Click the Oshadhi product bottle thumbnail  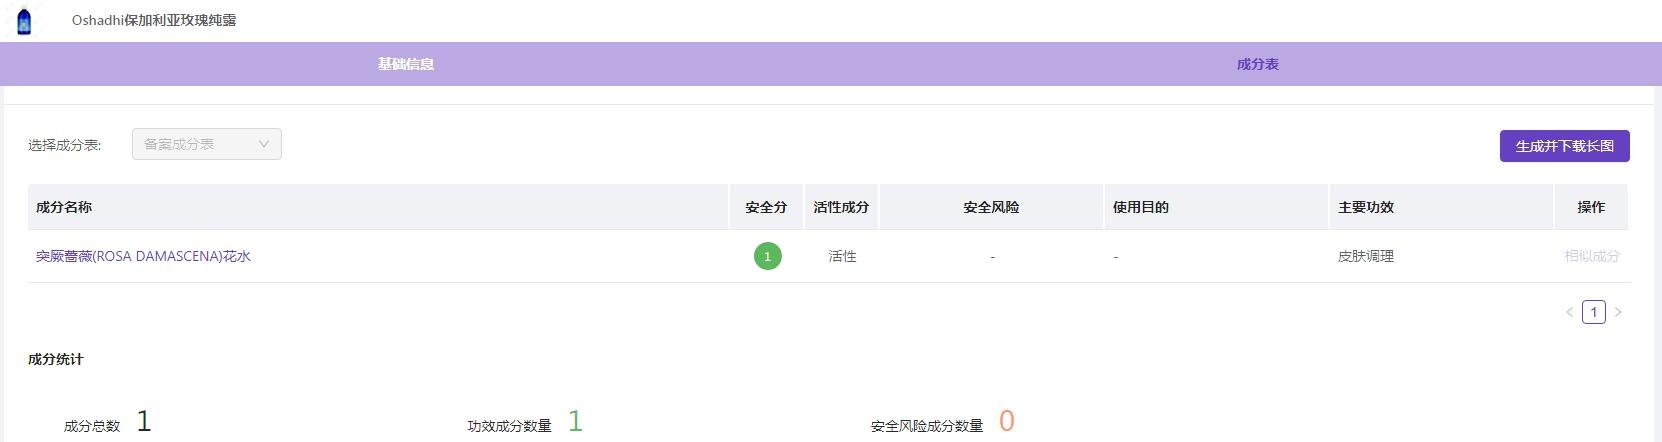coord(24,21)
